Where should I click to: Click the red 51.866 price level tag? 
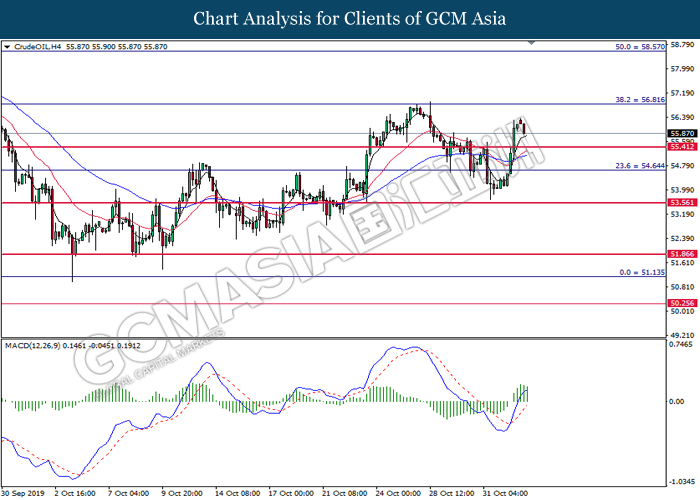click(682, 254)
